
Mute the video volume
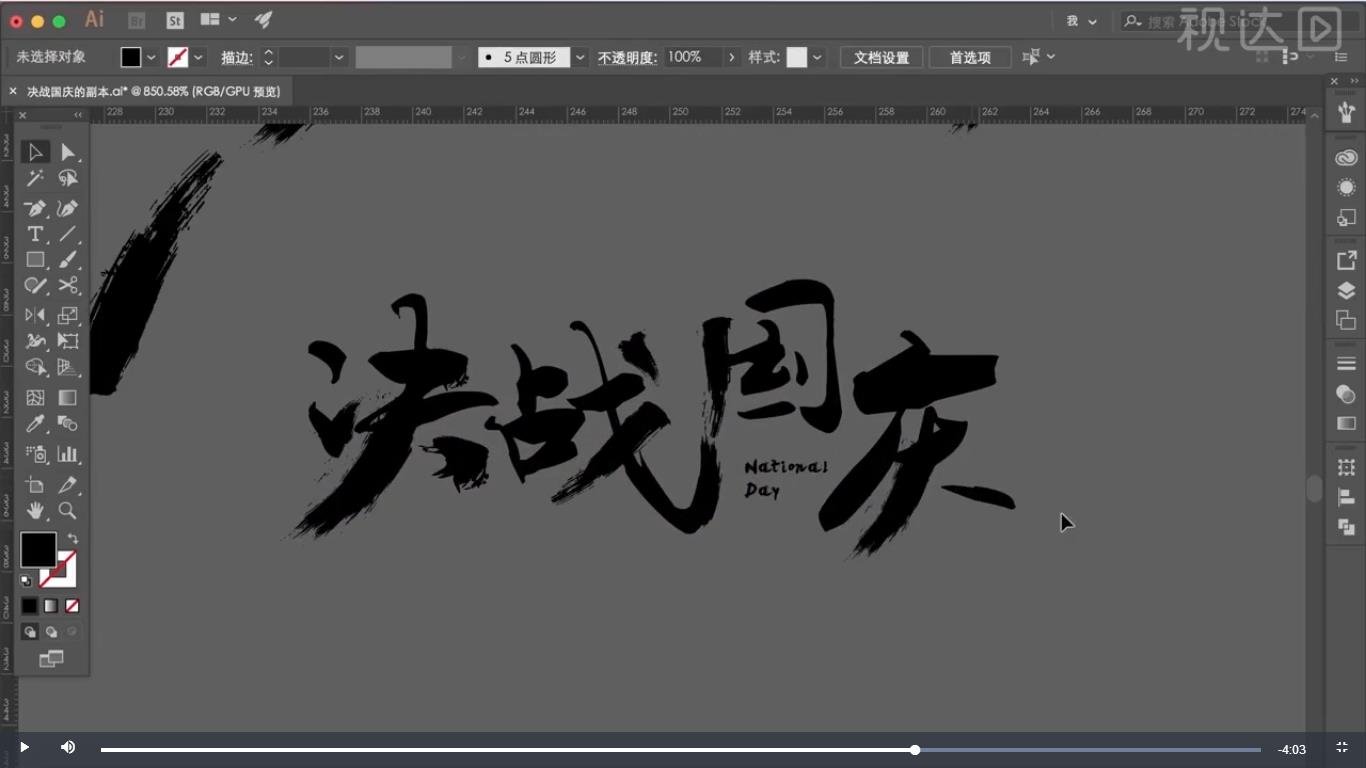tap(68, 747)
